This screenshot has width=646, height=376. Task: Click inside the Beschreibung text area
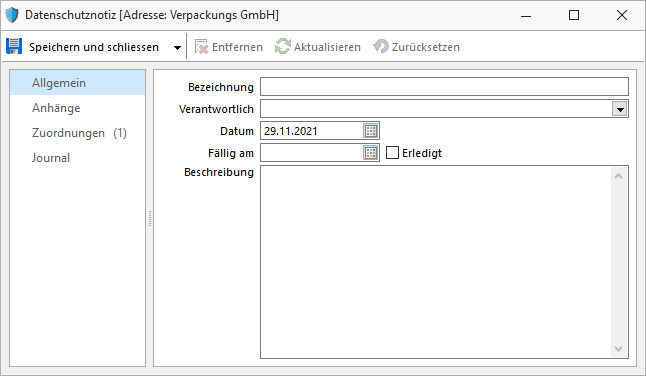click(436, 262)
